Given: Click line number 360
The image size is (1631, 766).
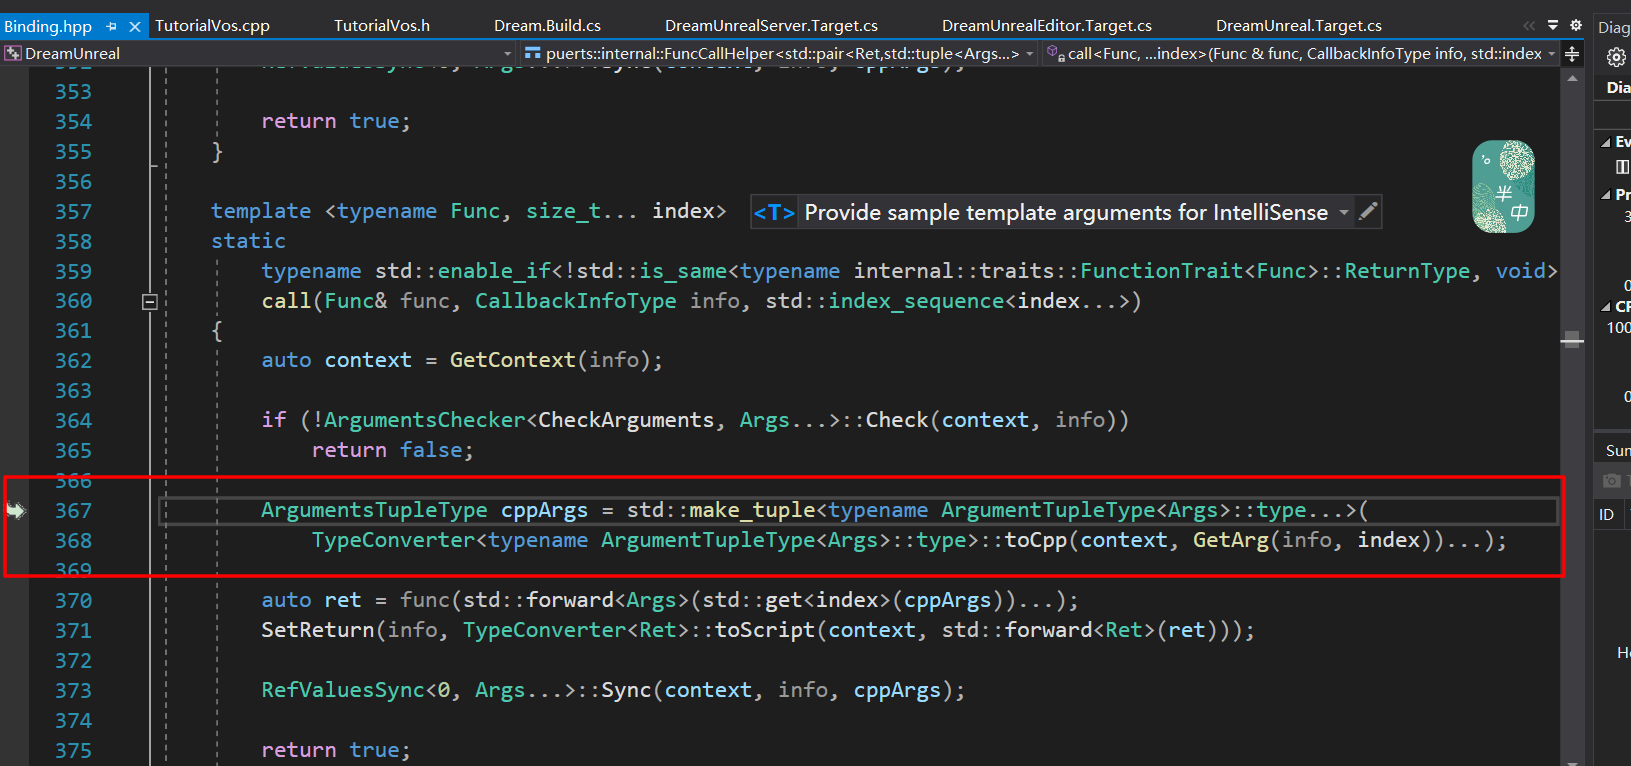Looking at the screenshot, I should [x=73, y=301].
